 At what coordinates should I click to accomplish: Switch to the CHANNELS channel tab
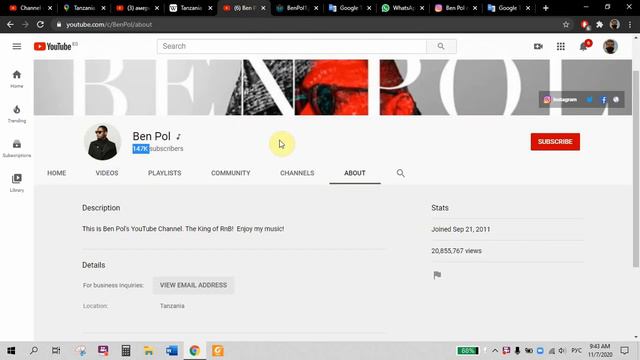coord(297,173)
